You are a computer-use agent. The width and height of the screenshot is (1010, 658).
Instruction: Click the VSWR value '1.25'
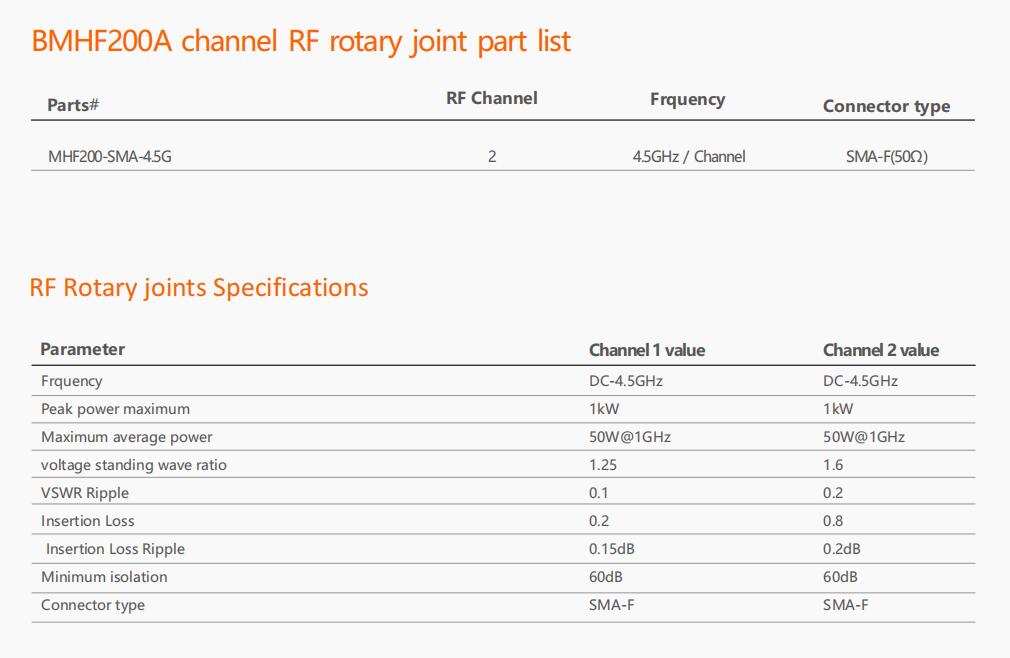603,465
